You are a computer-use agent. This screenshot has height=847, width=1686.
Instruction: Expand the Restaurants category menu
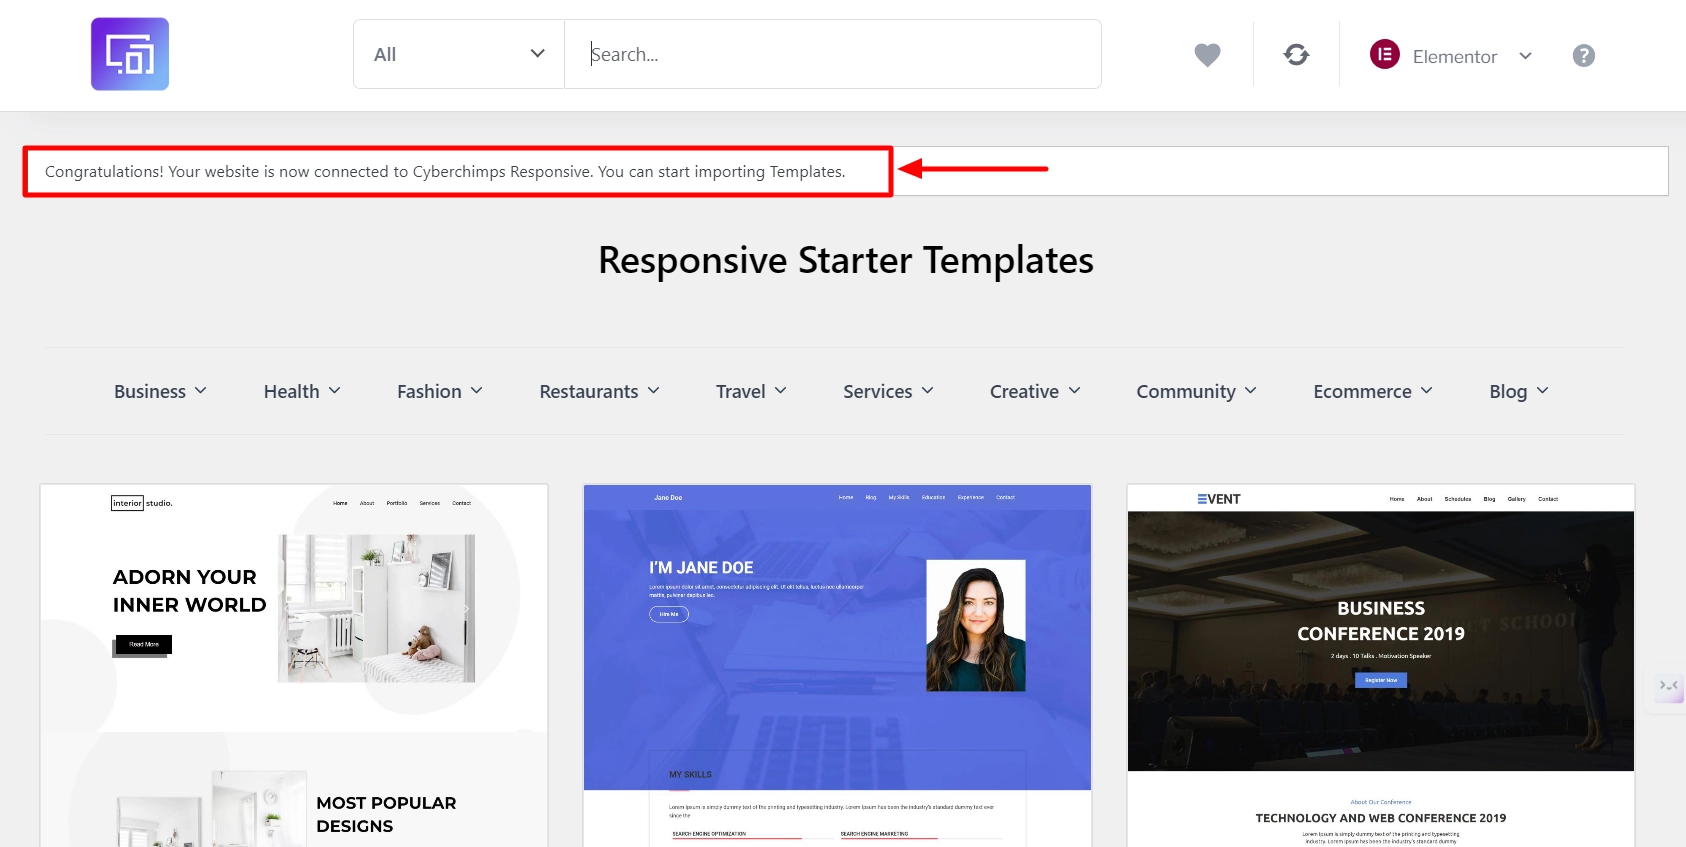pyautogui.click(x=599, y=391)
